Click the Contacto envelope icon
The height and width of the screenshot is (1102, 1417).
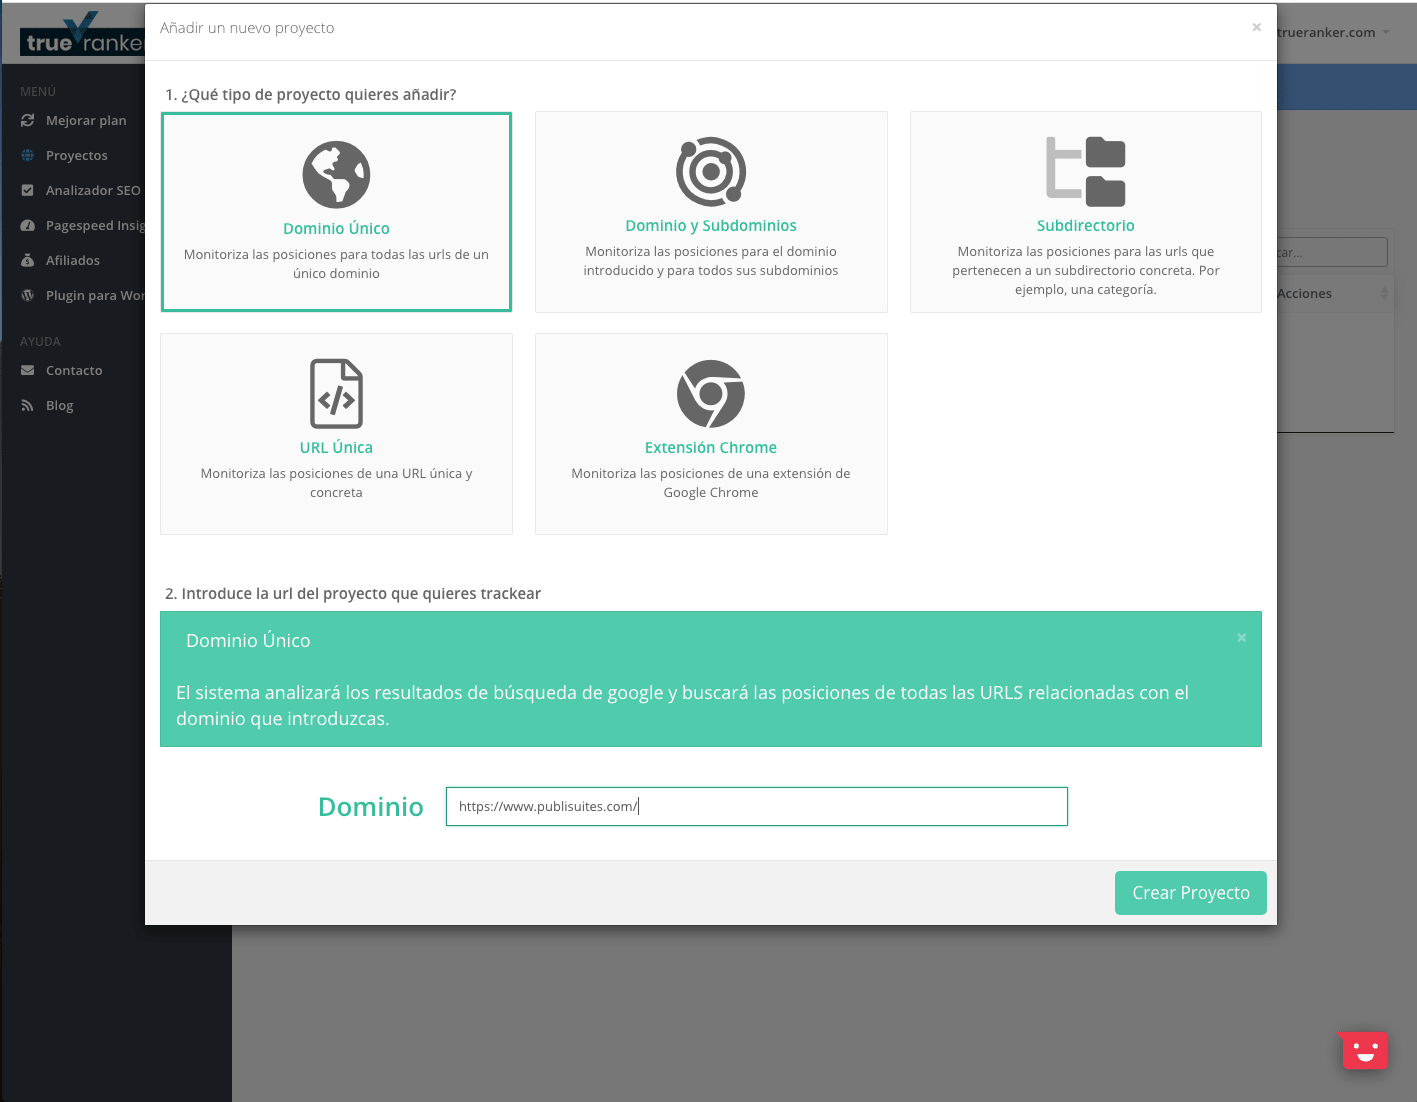click(x=28, y=370)
